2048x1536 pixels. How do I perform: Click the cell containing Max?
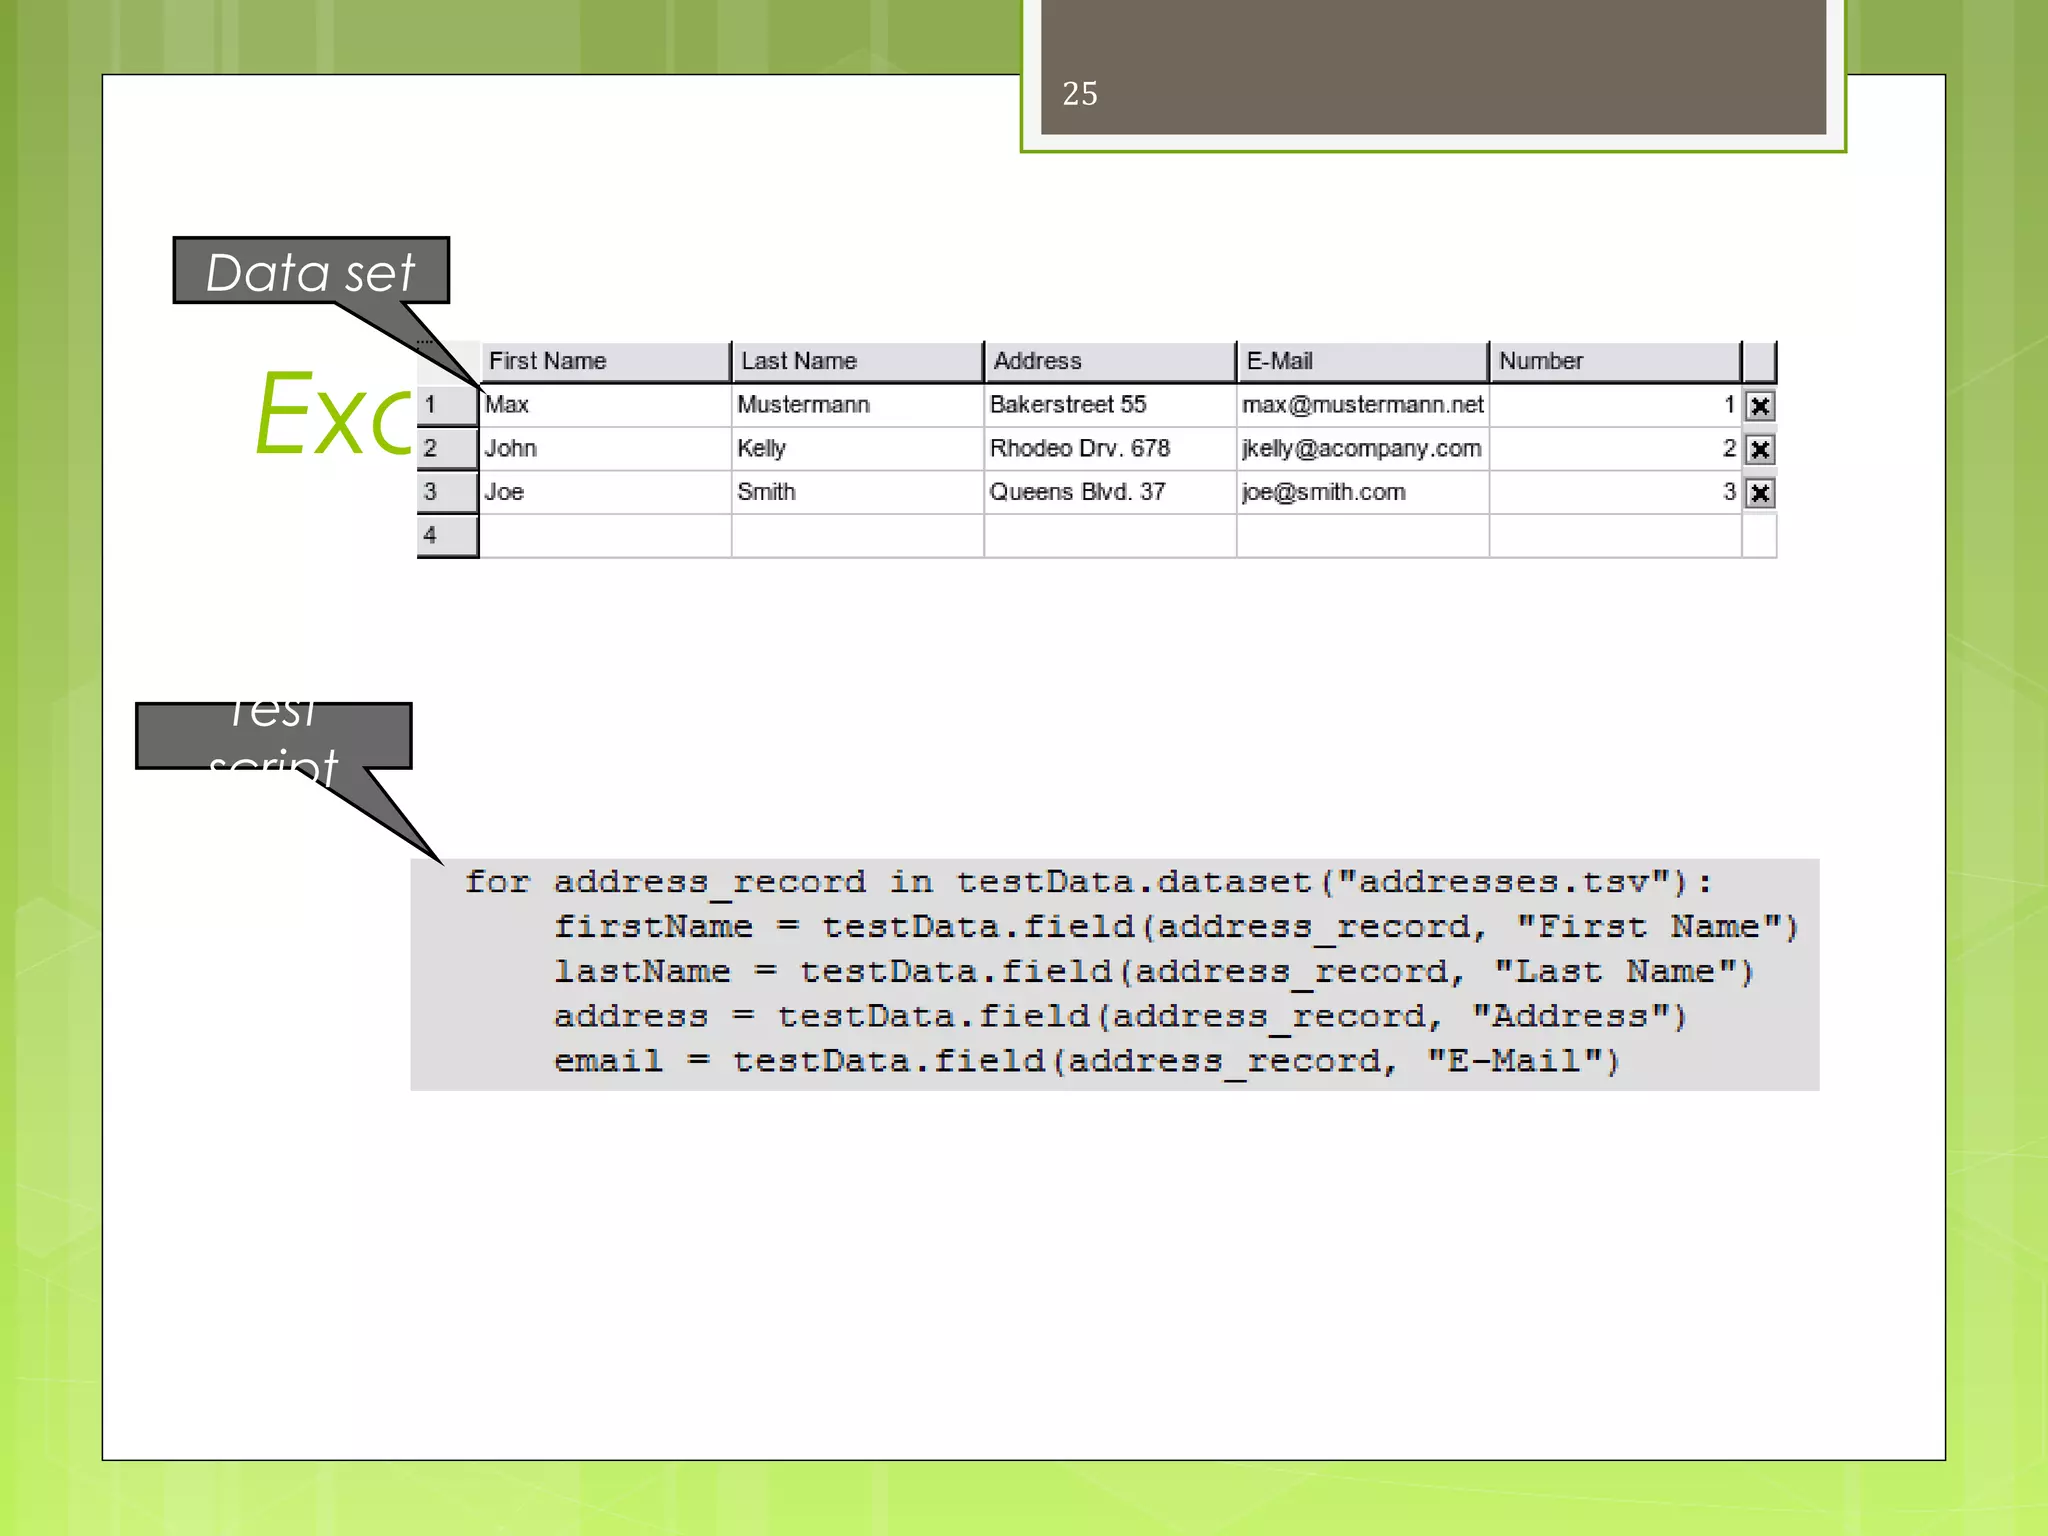(x=605, y=405)
